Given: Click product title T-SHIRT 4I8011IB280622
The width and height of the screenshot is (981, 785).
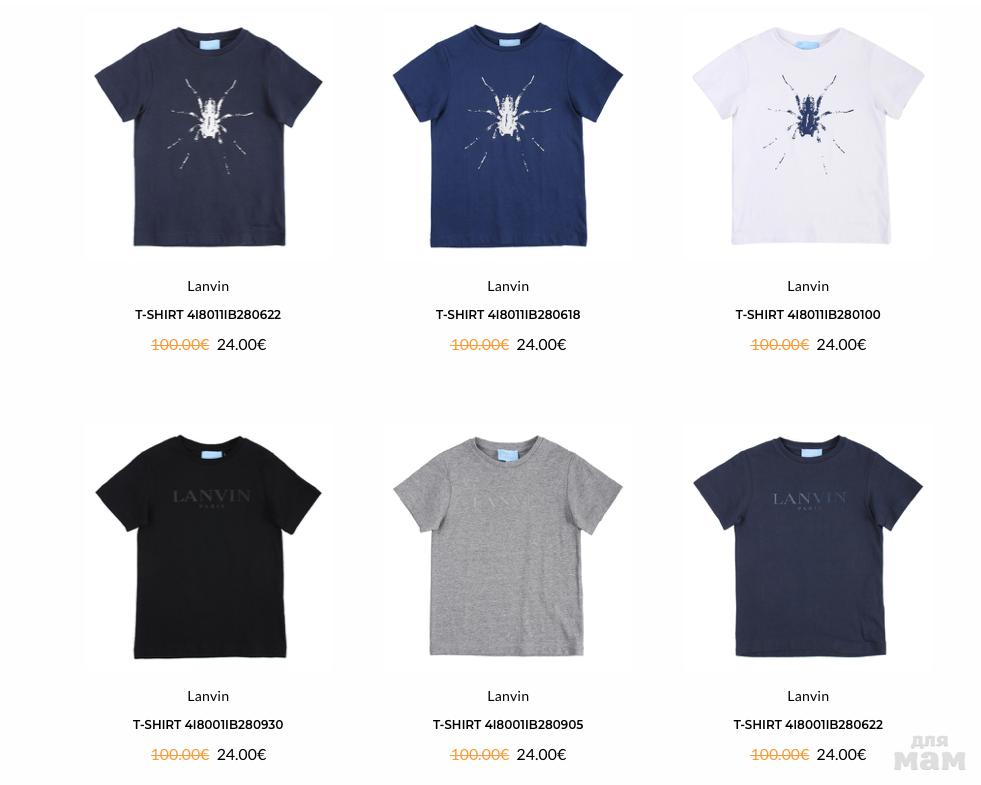Looking at the screenshot, I should click(208, 315).
